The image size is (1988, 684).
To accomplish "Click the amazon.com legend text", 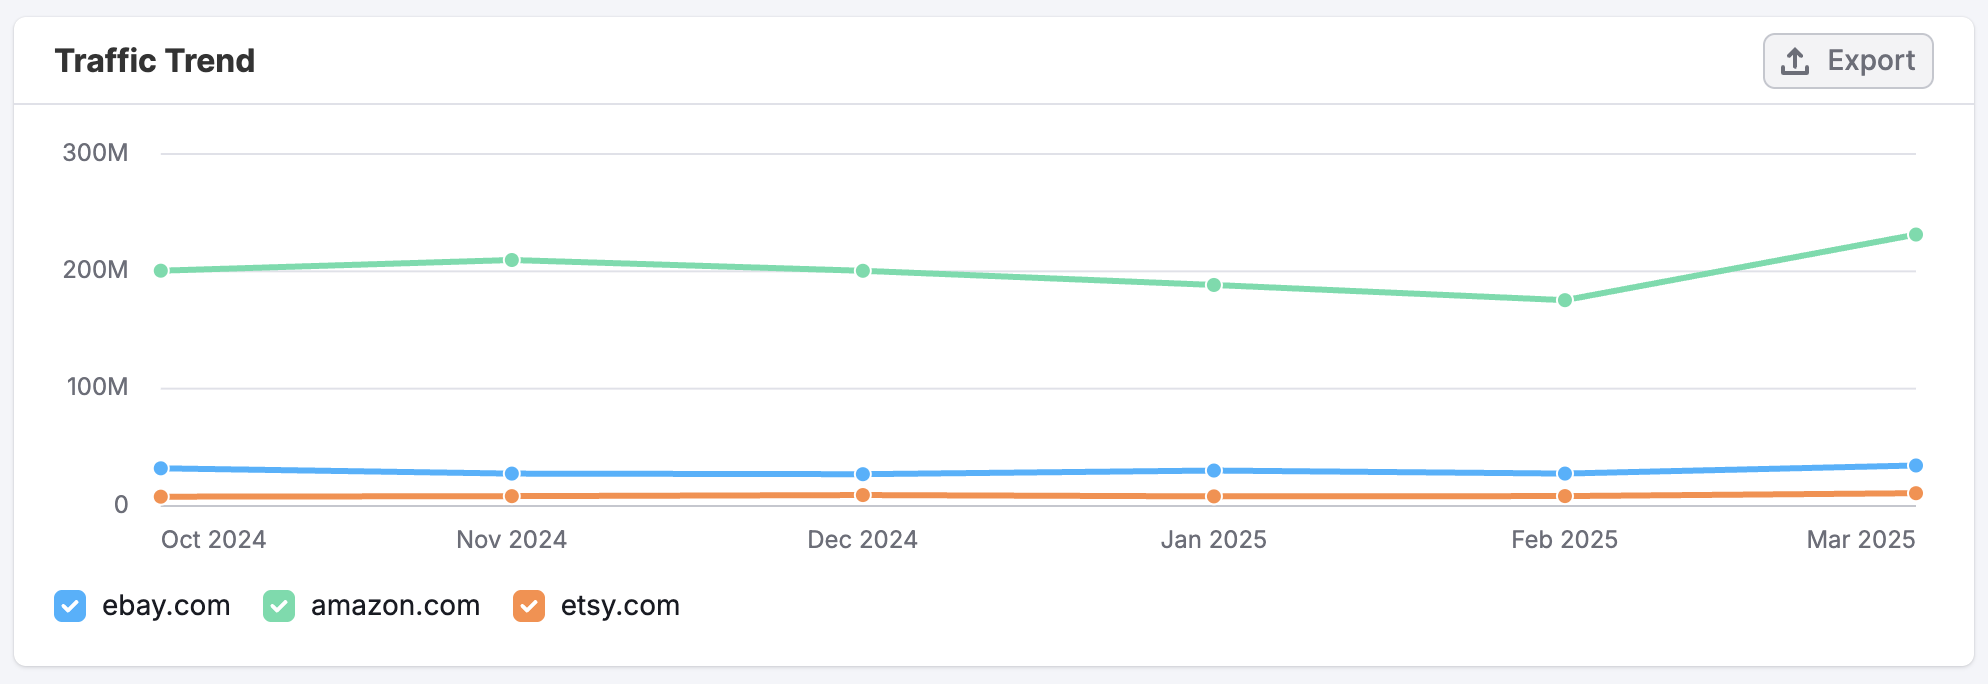I will (394, 606).
